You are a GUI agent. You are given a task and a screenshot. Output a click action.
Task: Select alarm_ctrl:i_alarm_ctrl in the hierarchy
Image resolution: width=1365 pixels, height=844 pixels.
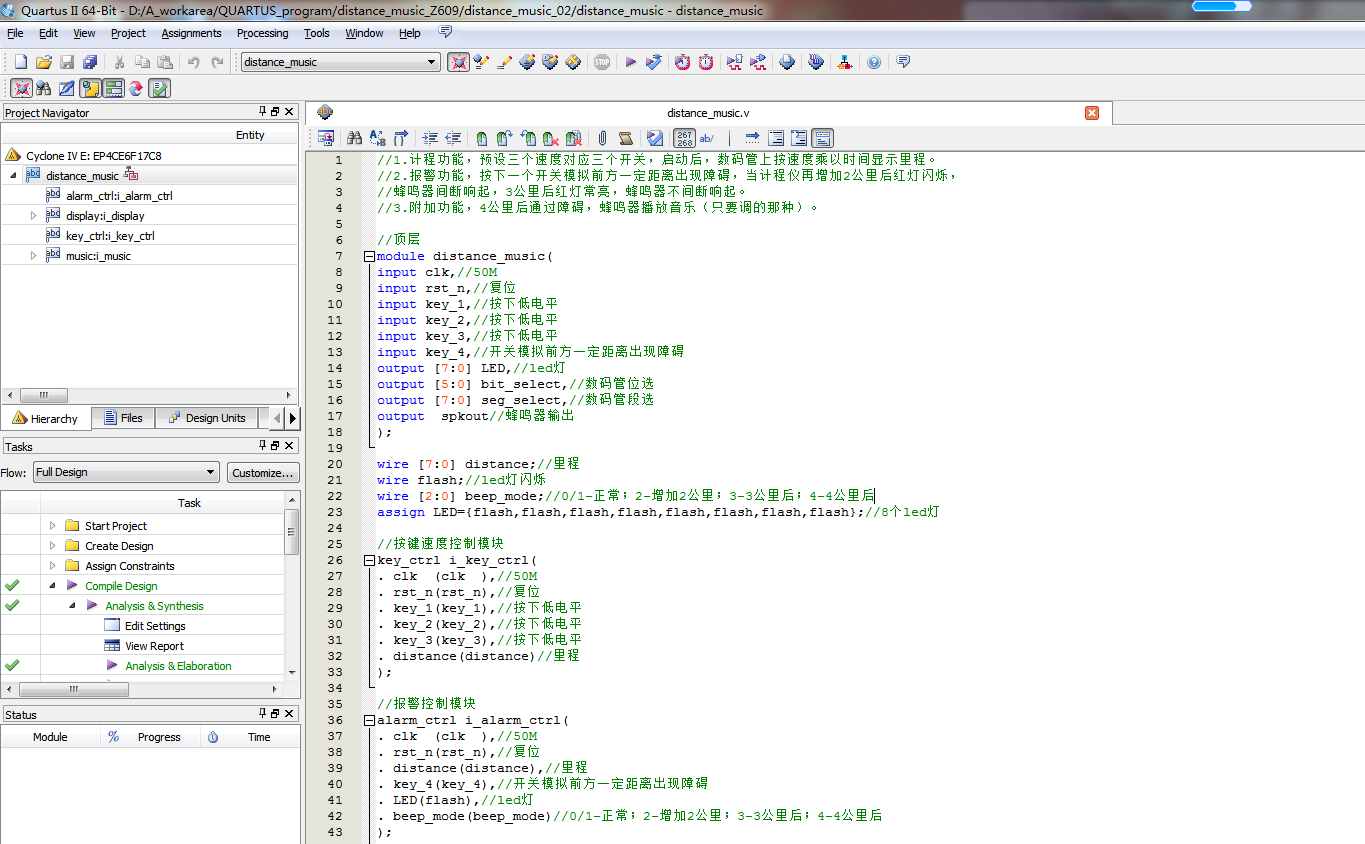click(119, 196)
